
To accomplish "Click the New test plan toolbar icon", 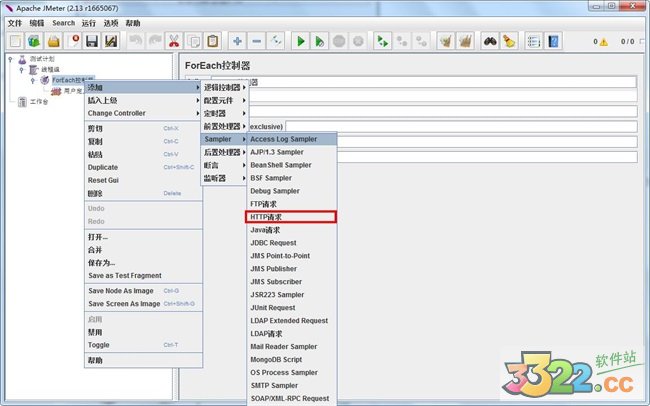I will coord(15,41).
